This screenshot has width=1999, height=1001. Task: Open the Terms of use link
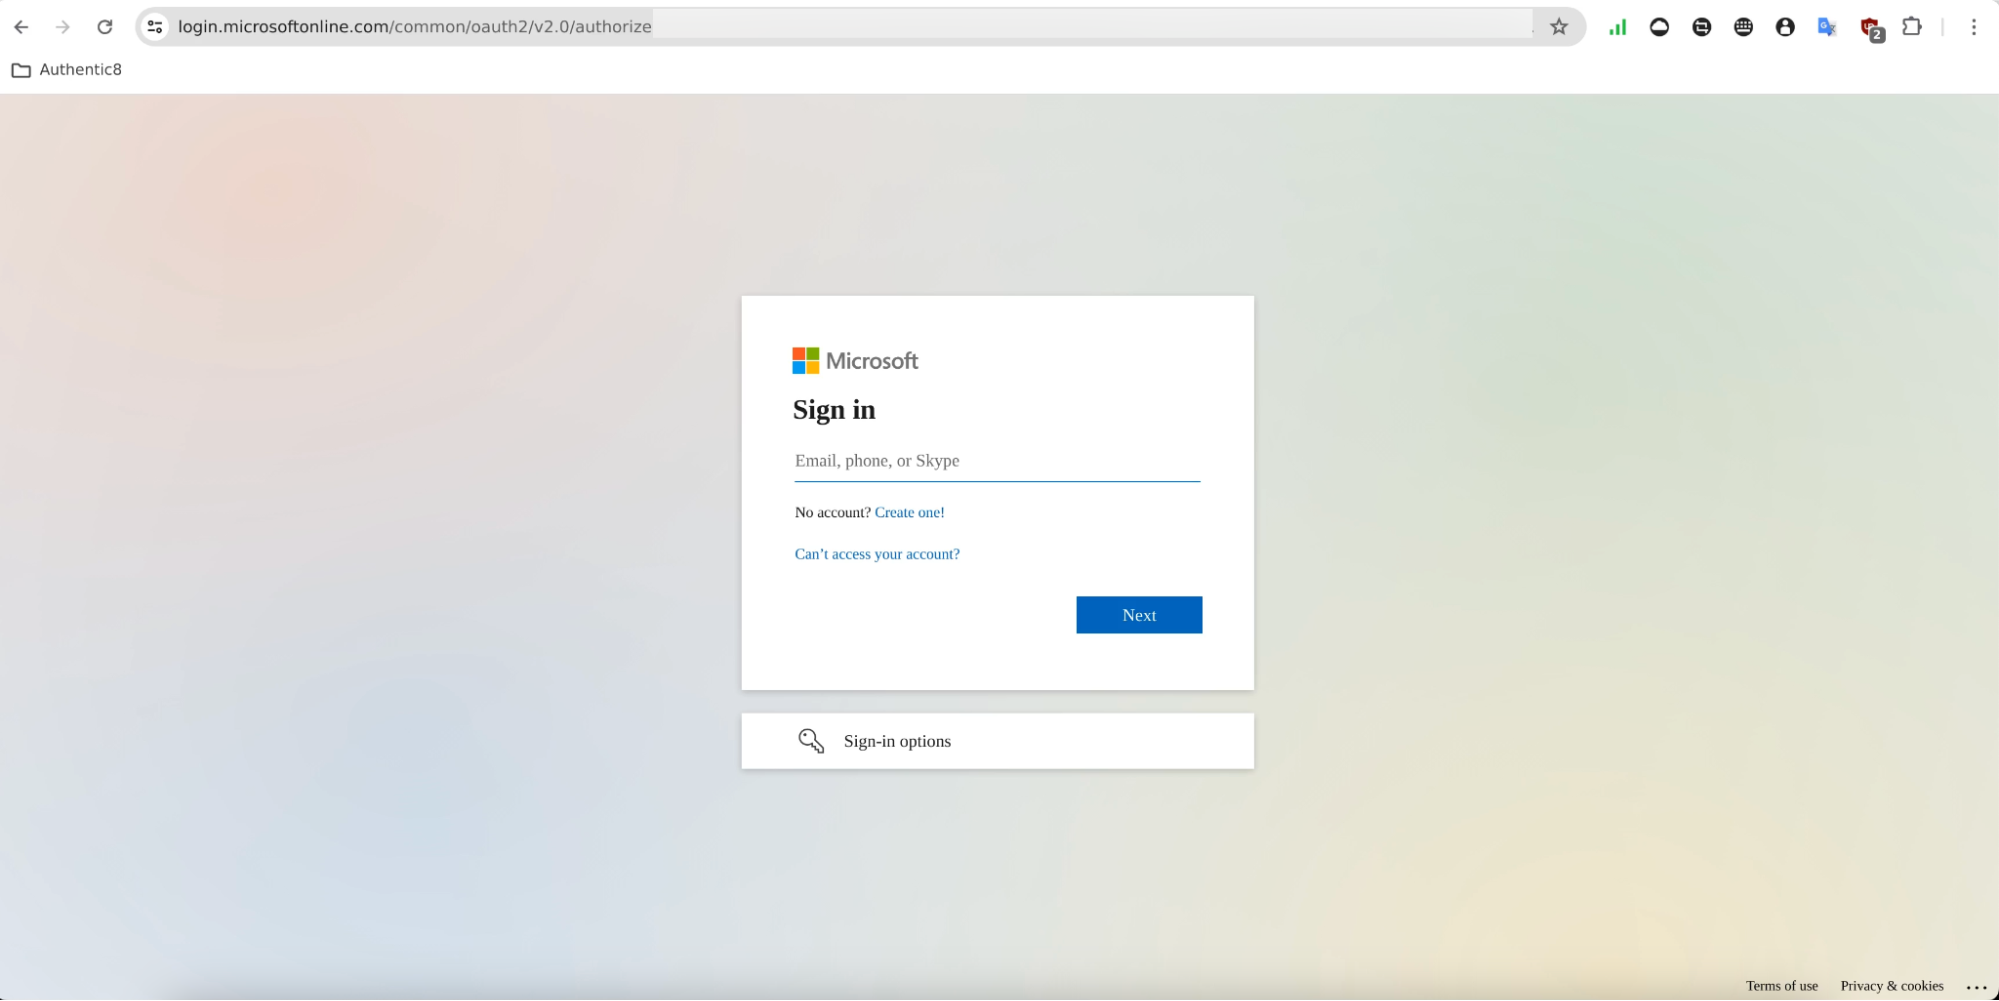1782,986
